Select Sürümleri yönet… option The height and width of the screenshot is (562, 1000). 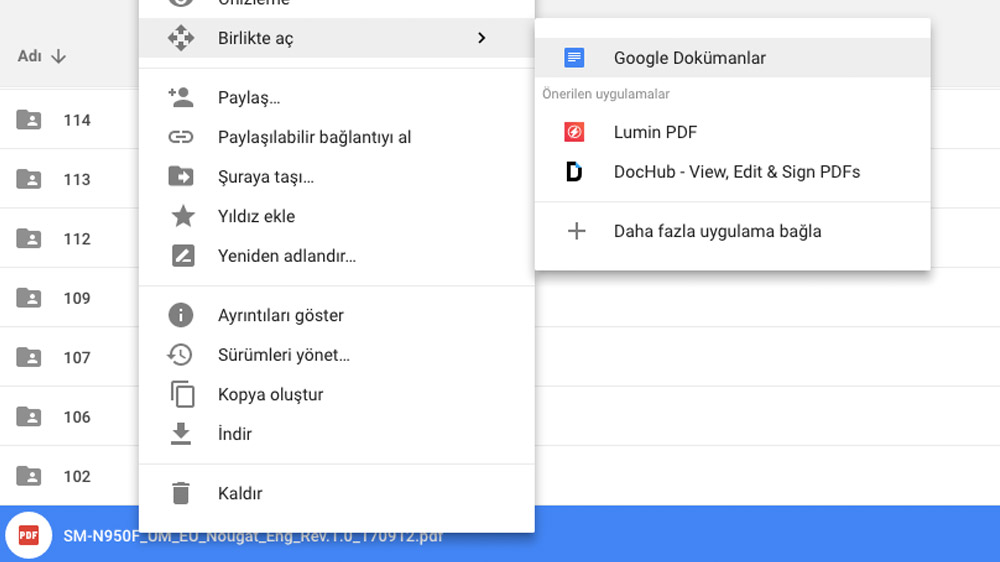click(336, 355)
